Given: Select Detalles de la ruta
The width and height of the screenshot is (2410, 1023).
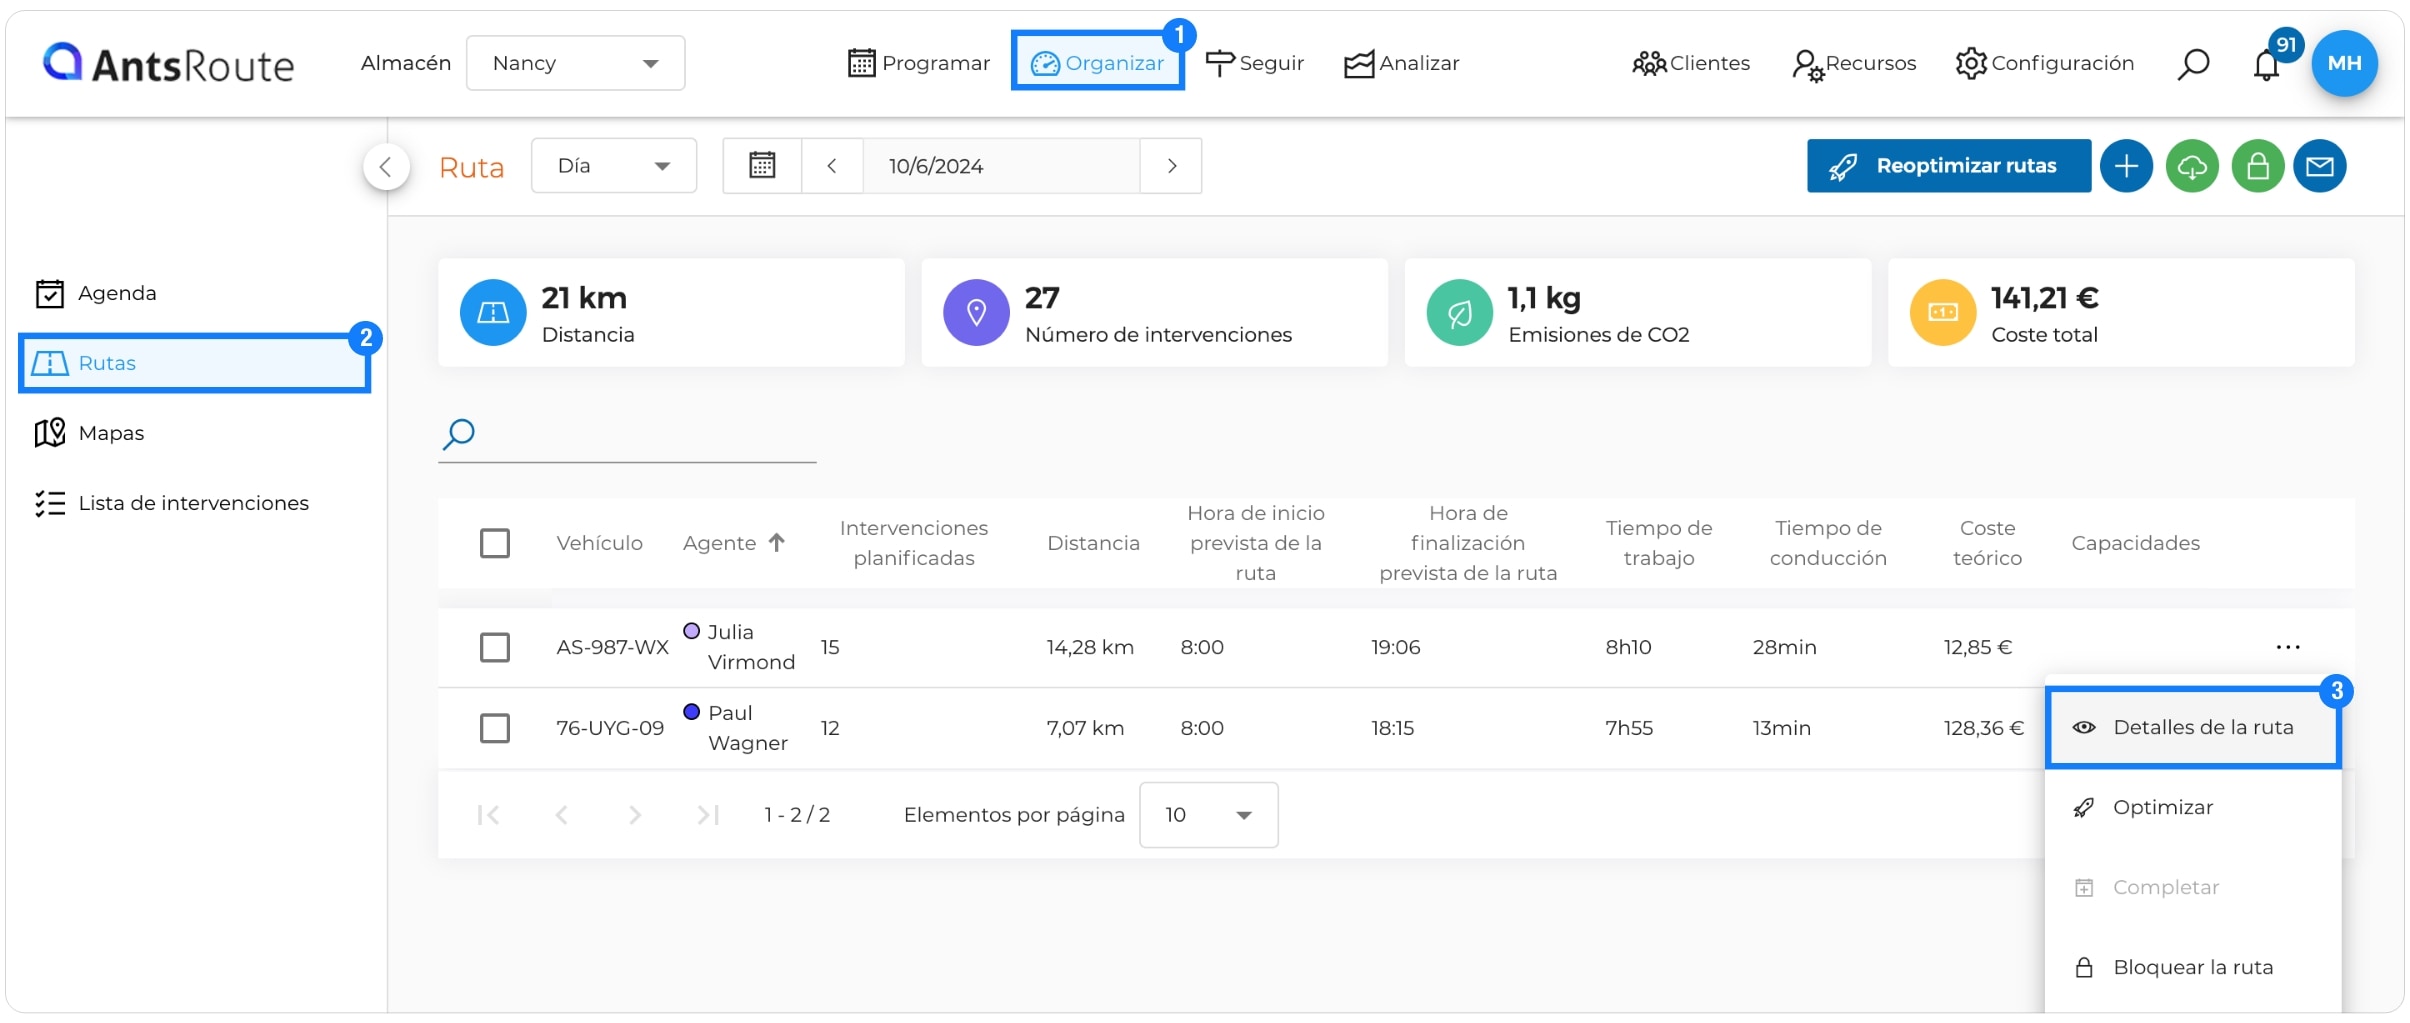Looking at the screenshot, I should pyautogui.click(x=2193, y=728).
